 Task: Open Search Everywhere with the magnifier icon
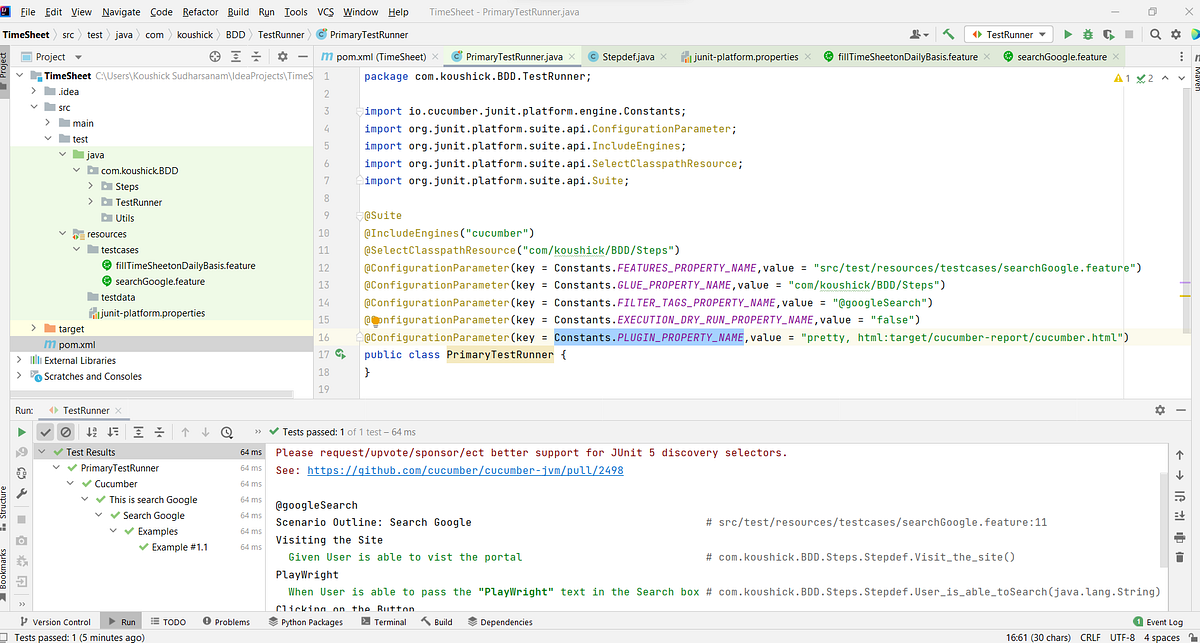[1155, 33]
